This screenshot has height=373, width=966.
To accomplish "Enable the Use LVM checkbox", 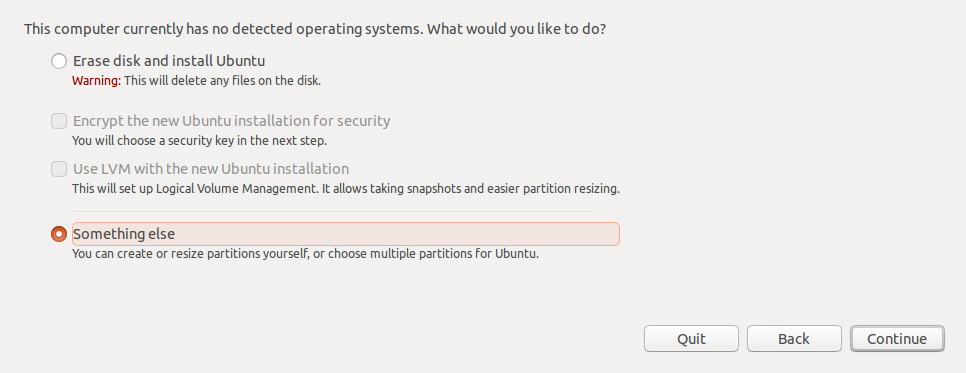I will click(x=59, y=169).
